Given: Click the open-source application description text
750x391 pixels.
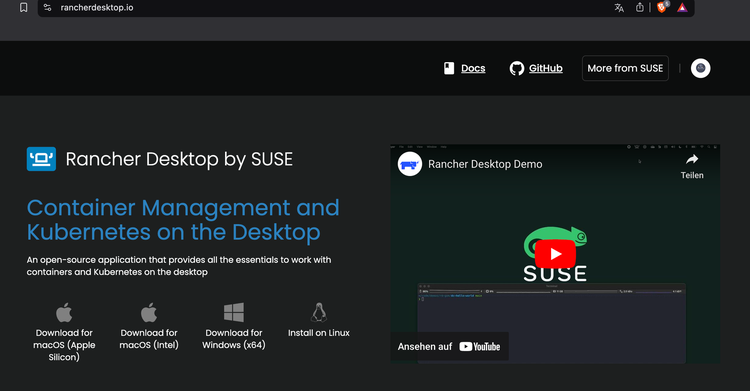Looking at the screenshot, I should (x=179, y=266).
